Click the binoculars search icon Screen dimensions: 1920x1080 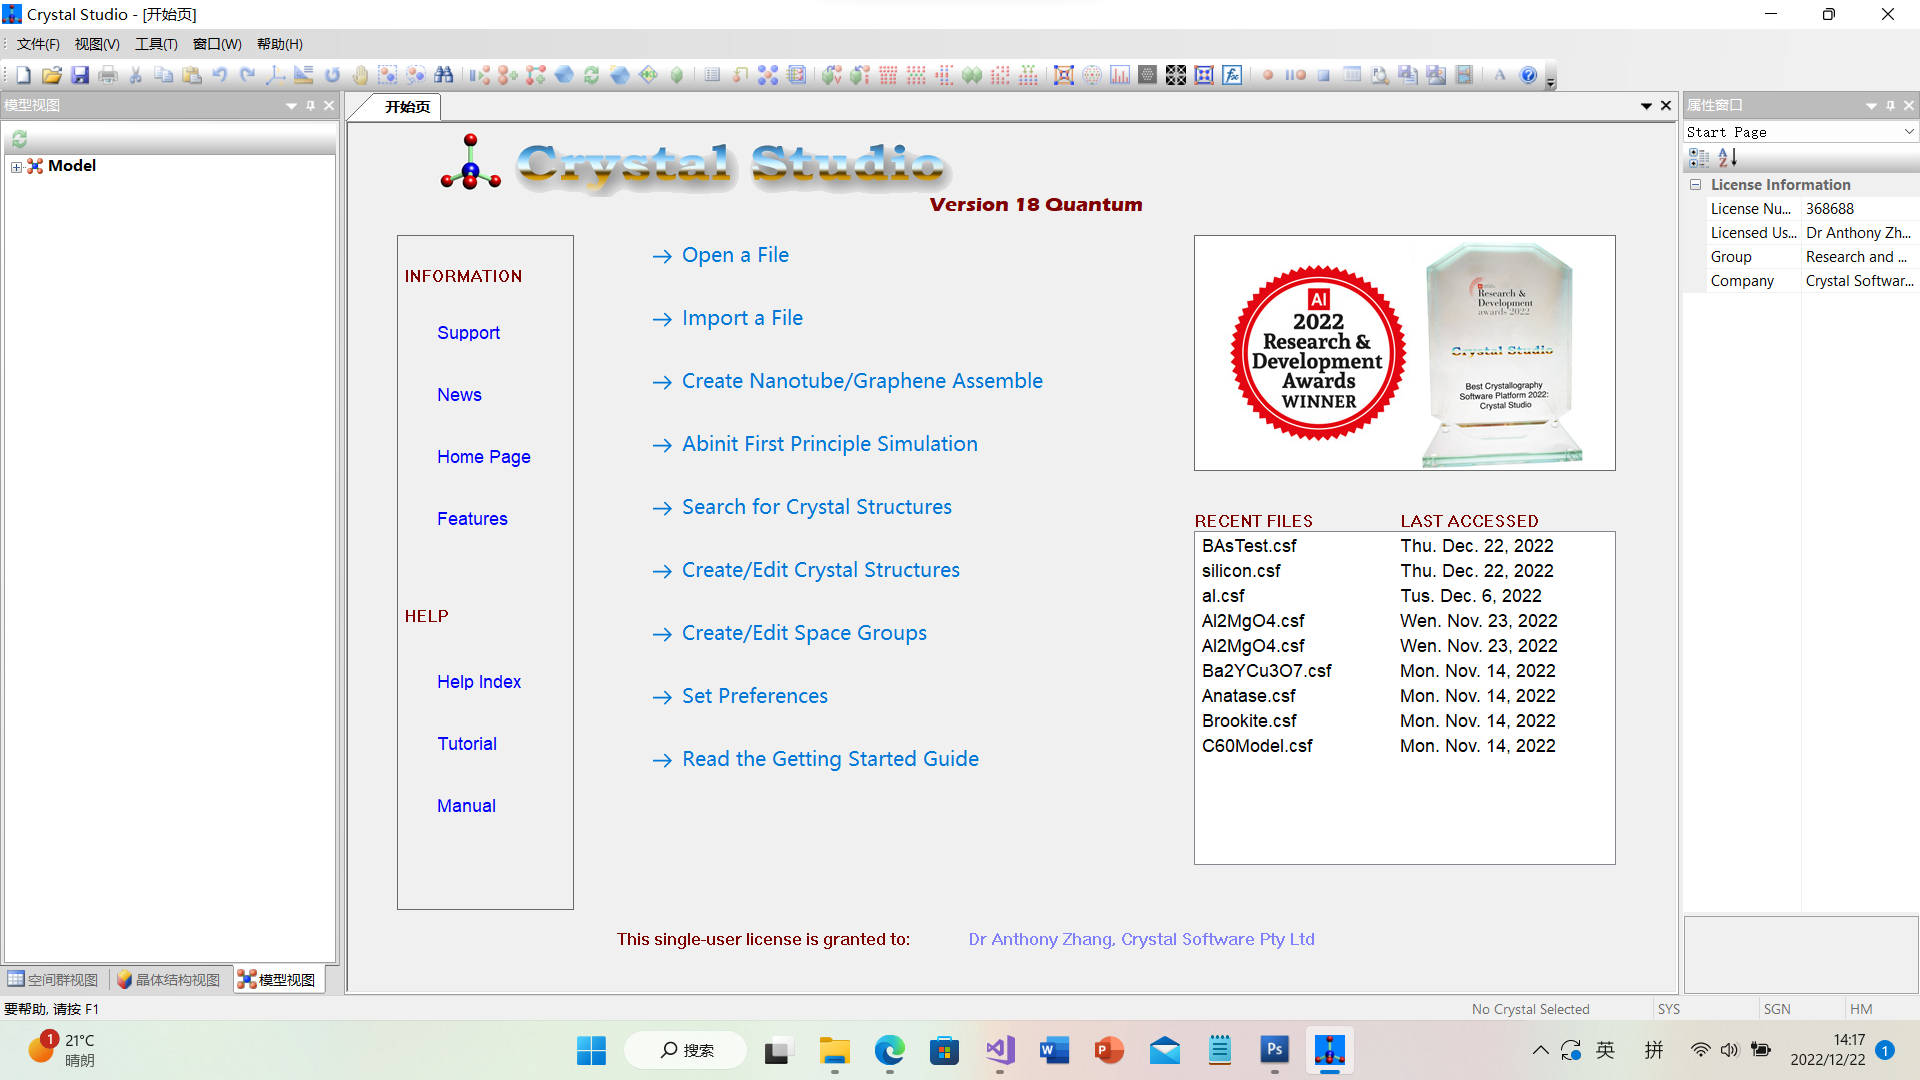click(444, 75)
